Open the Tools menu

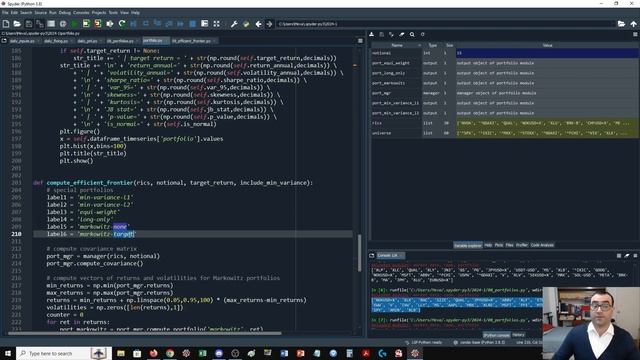(x=113, y=13)
